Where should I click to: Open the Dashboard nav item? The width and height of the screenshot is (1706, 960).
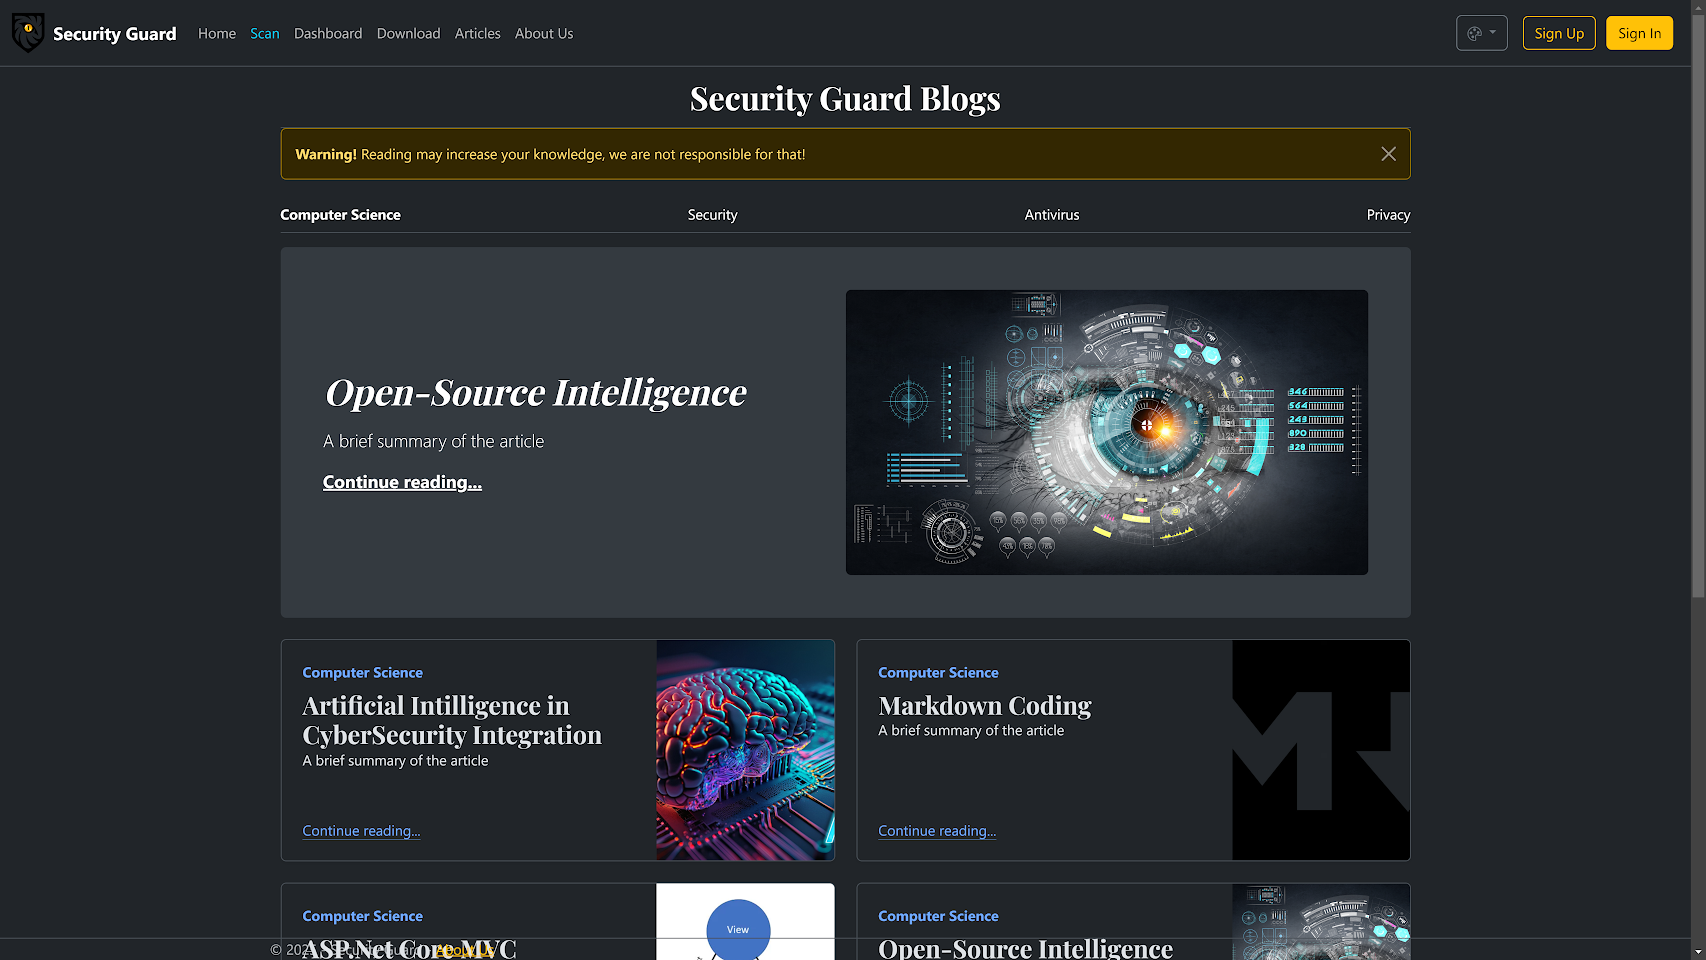[328, 33]
